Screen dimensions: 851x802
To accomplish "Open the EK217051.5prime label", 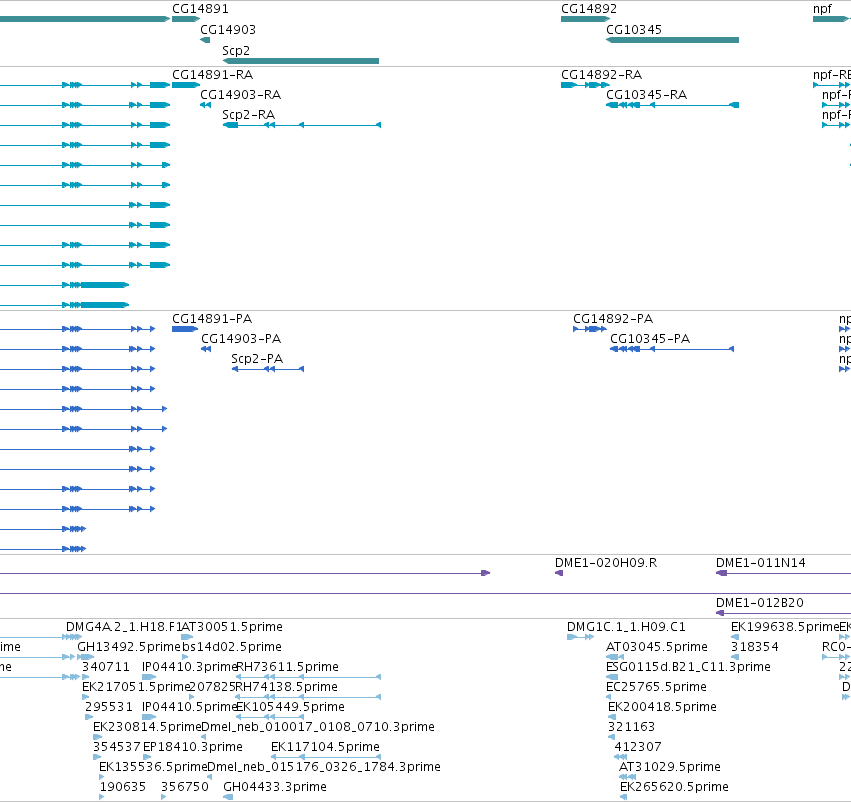I will pyautogui.click(x=136, y=686).
